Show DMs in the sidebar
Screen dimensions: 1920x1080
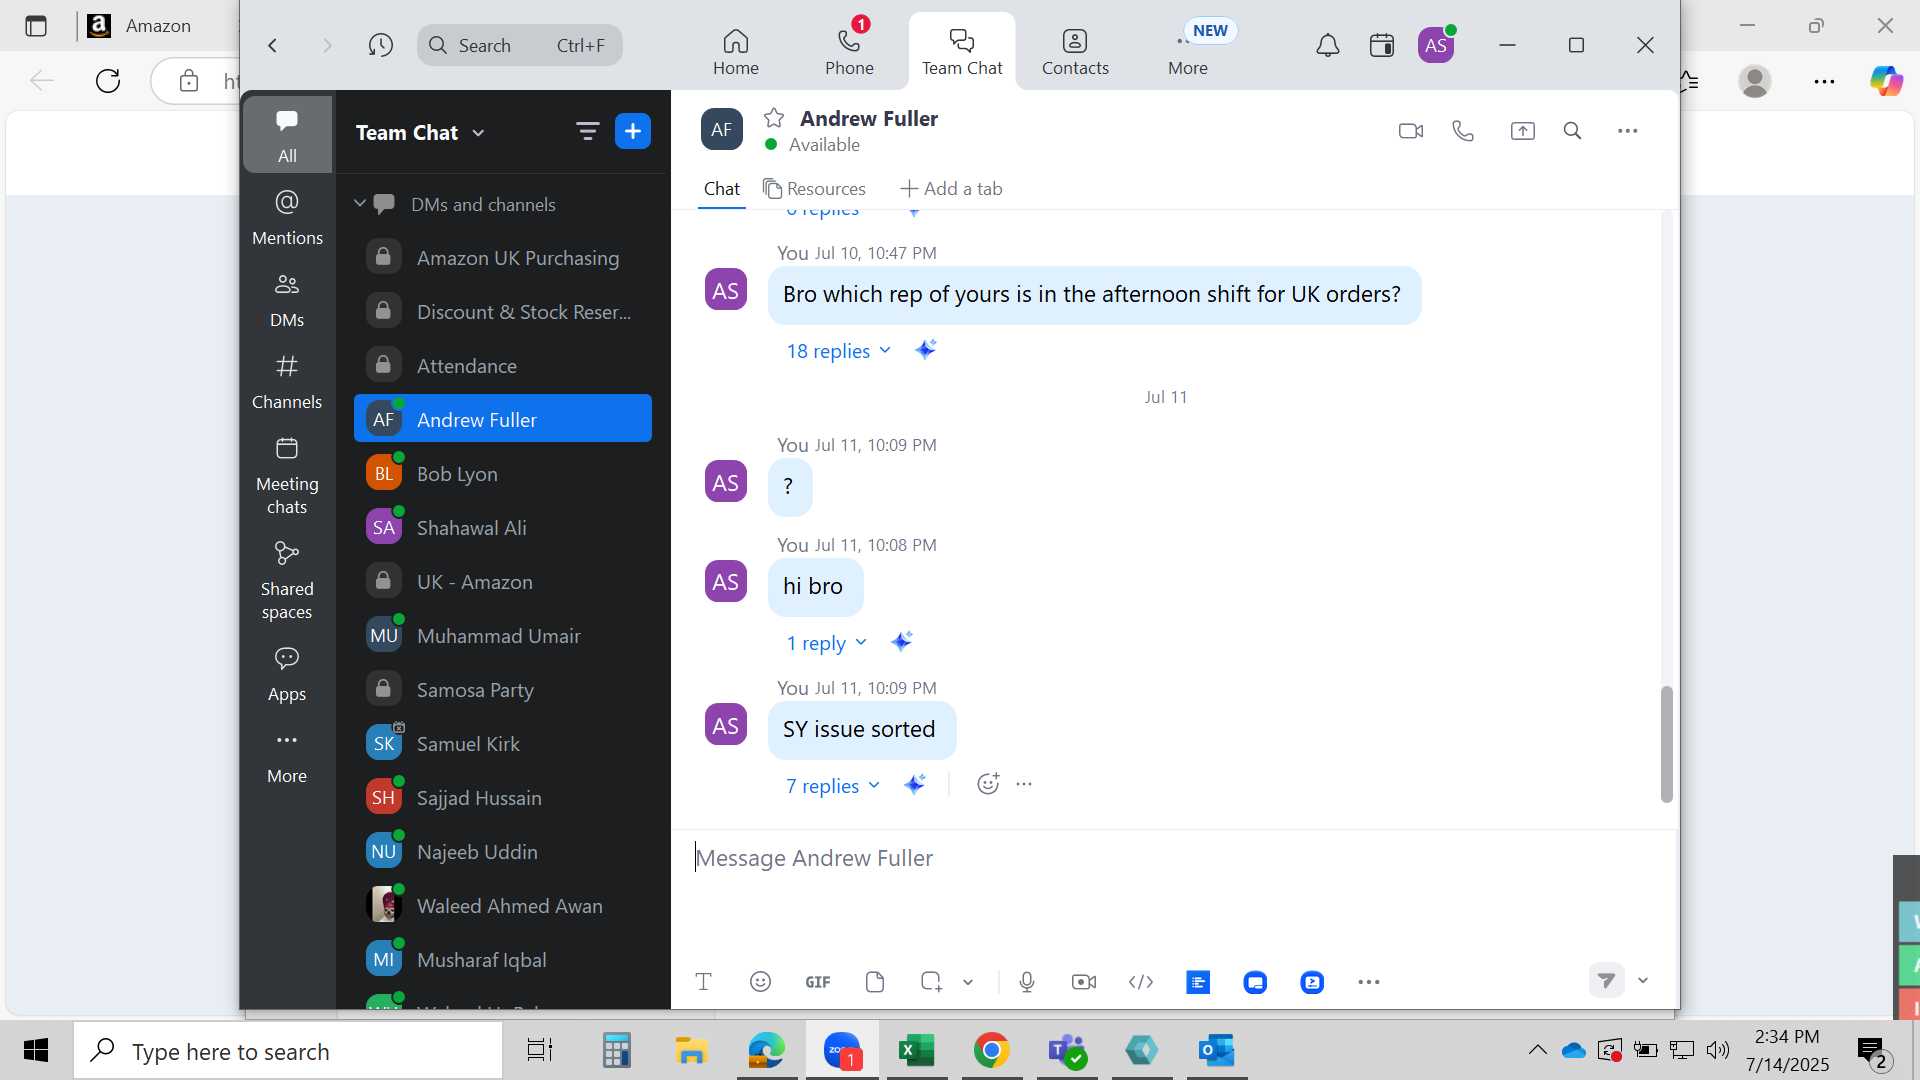pyautogui.click(x=287, y=300)
